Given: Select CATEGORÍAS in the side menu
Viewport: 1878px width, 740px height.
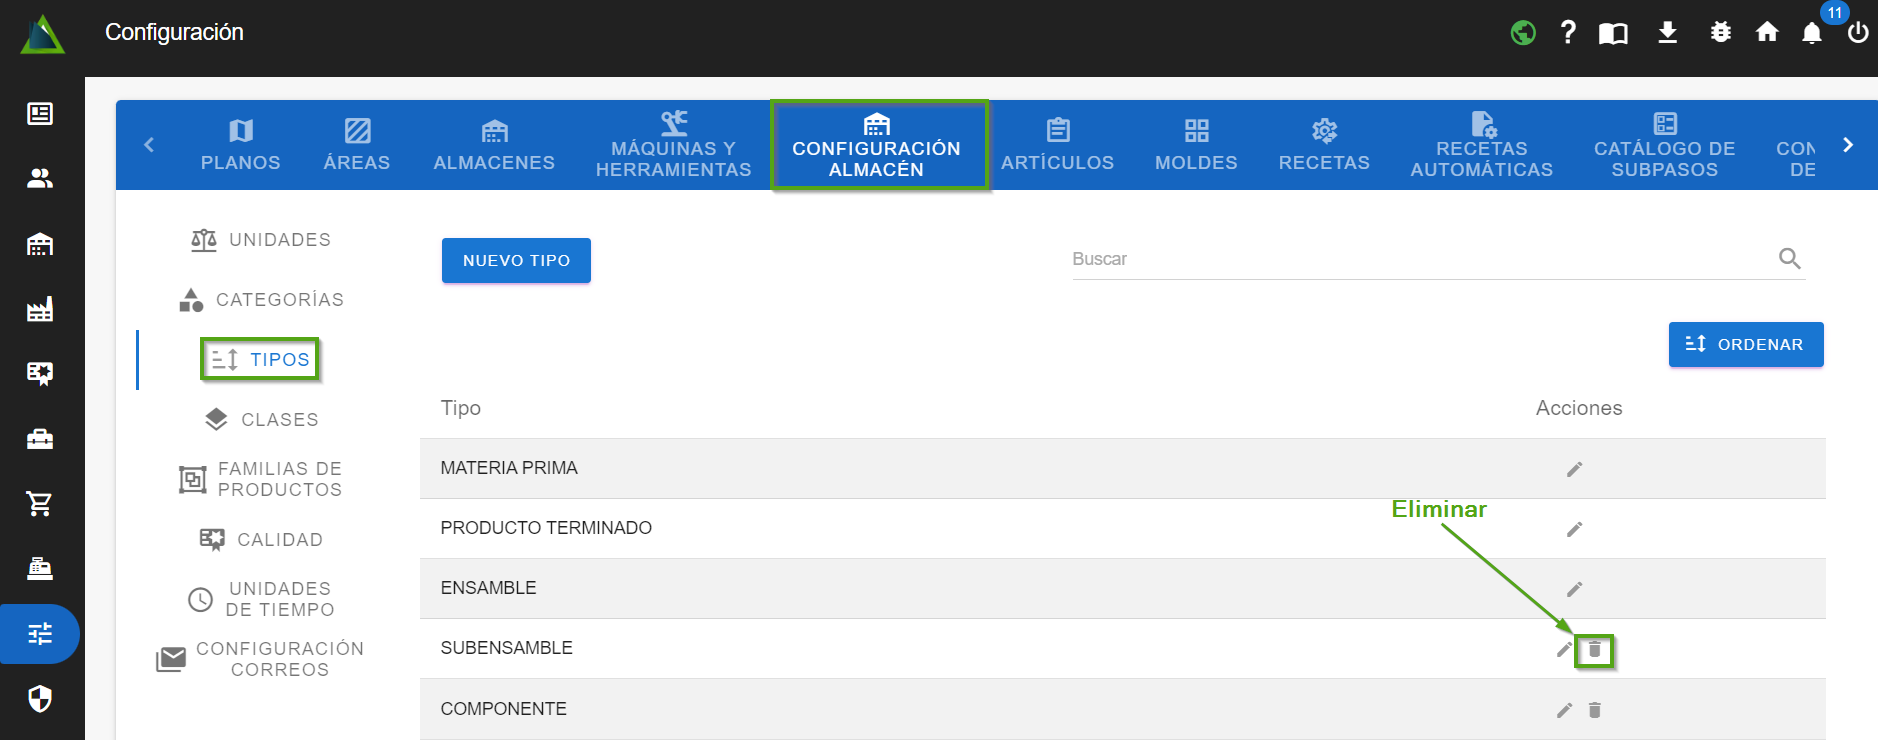Looking at the screenshot, I should [x=262, y=300].
